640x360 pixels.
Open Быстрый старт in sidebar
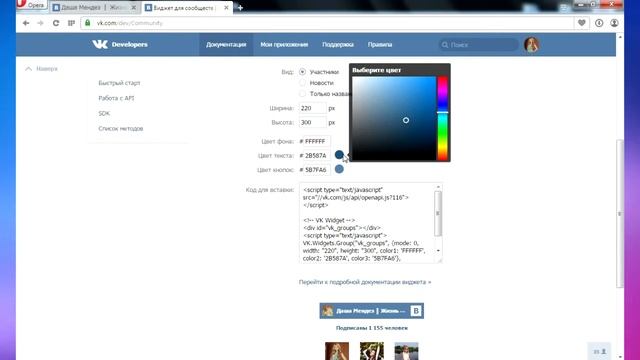click(119, 83)
